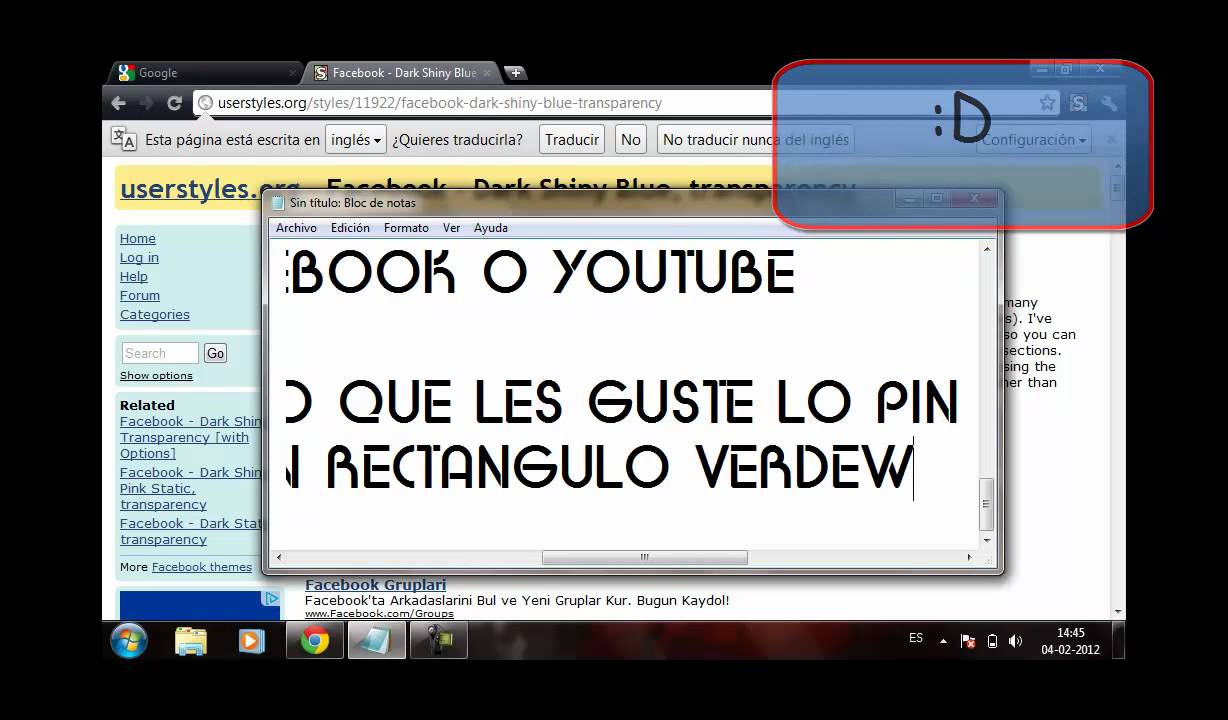
Task: Open Notepad's Archivo menu
Action: (x=296, y=228)
